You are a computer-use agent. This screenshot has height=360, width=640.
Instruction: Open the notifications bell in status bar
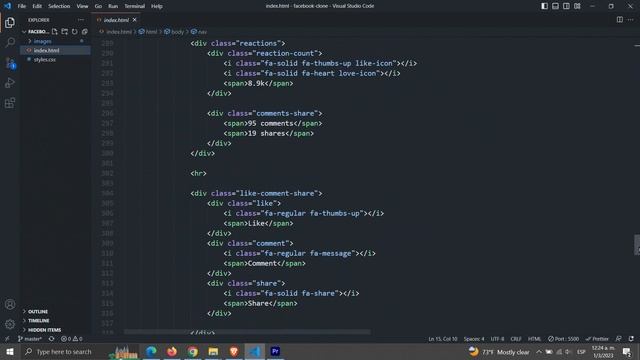(631, 339)
